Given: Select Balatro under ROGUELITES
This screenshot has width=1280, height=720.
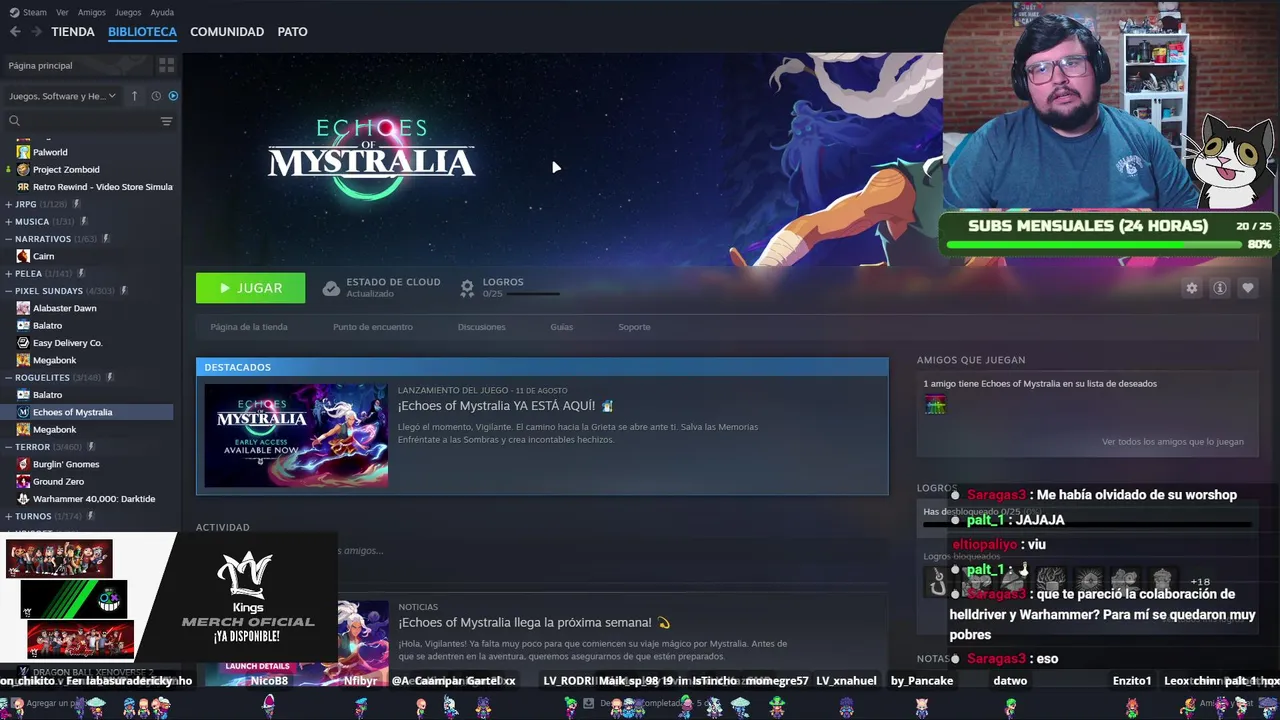Looking at the screenshot, I should pyautogui.click(x=47, y=395).
